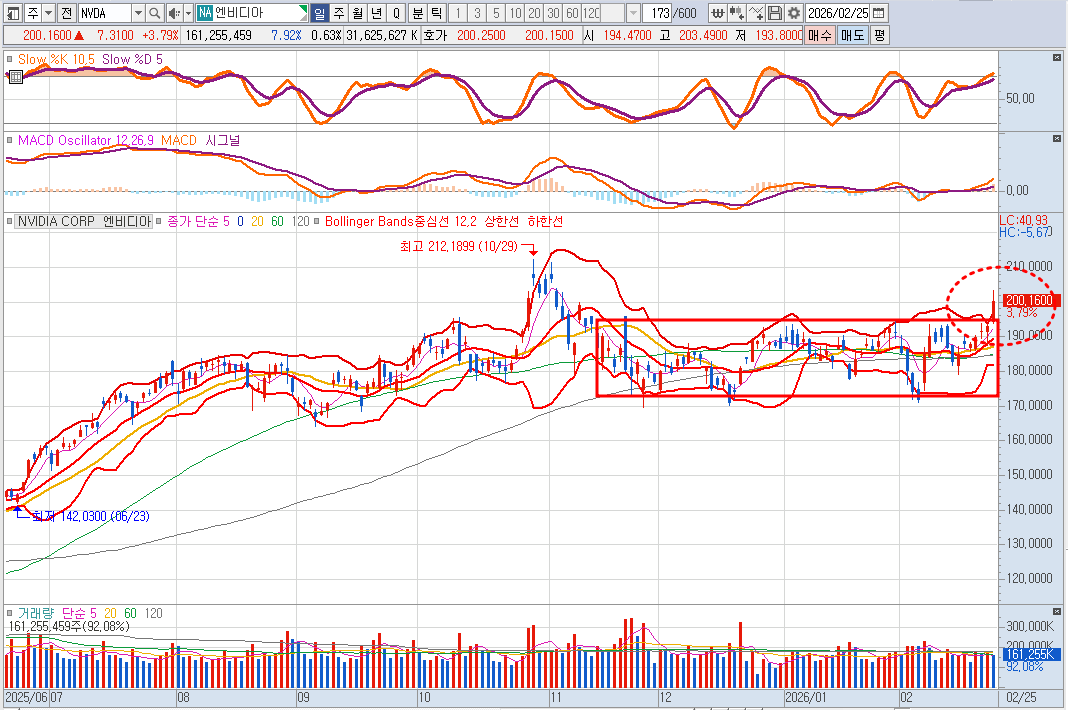This screenshot has width=1068, height=710.
Task: Select the daily (일) chart period
Action: tap(319, 13)
